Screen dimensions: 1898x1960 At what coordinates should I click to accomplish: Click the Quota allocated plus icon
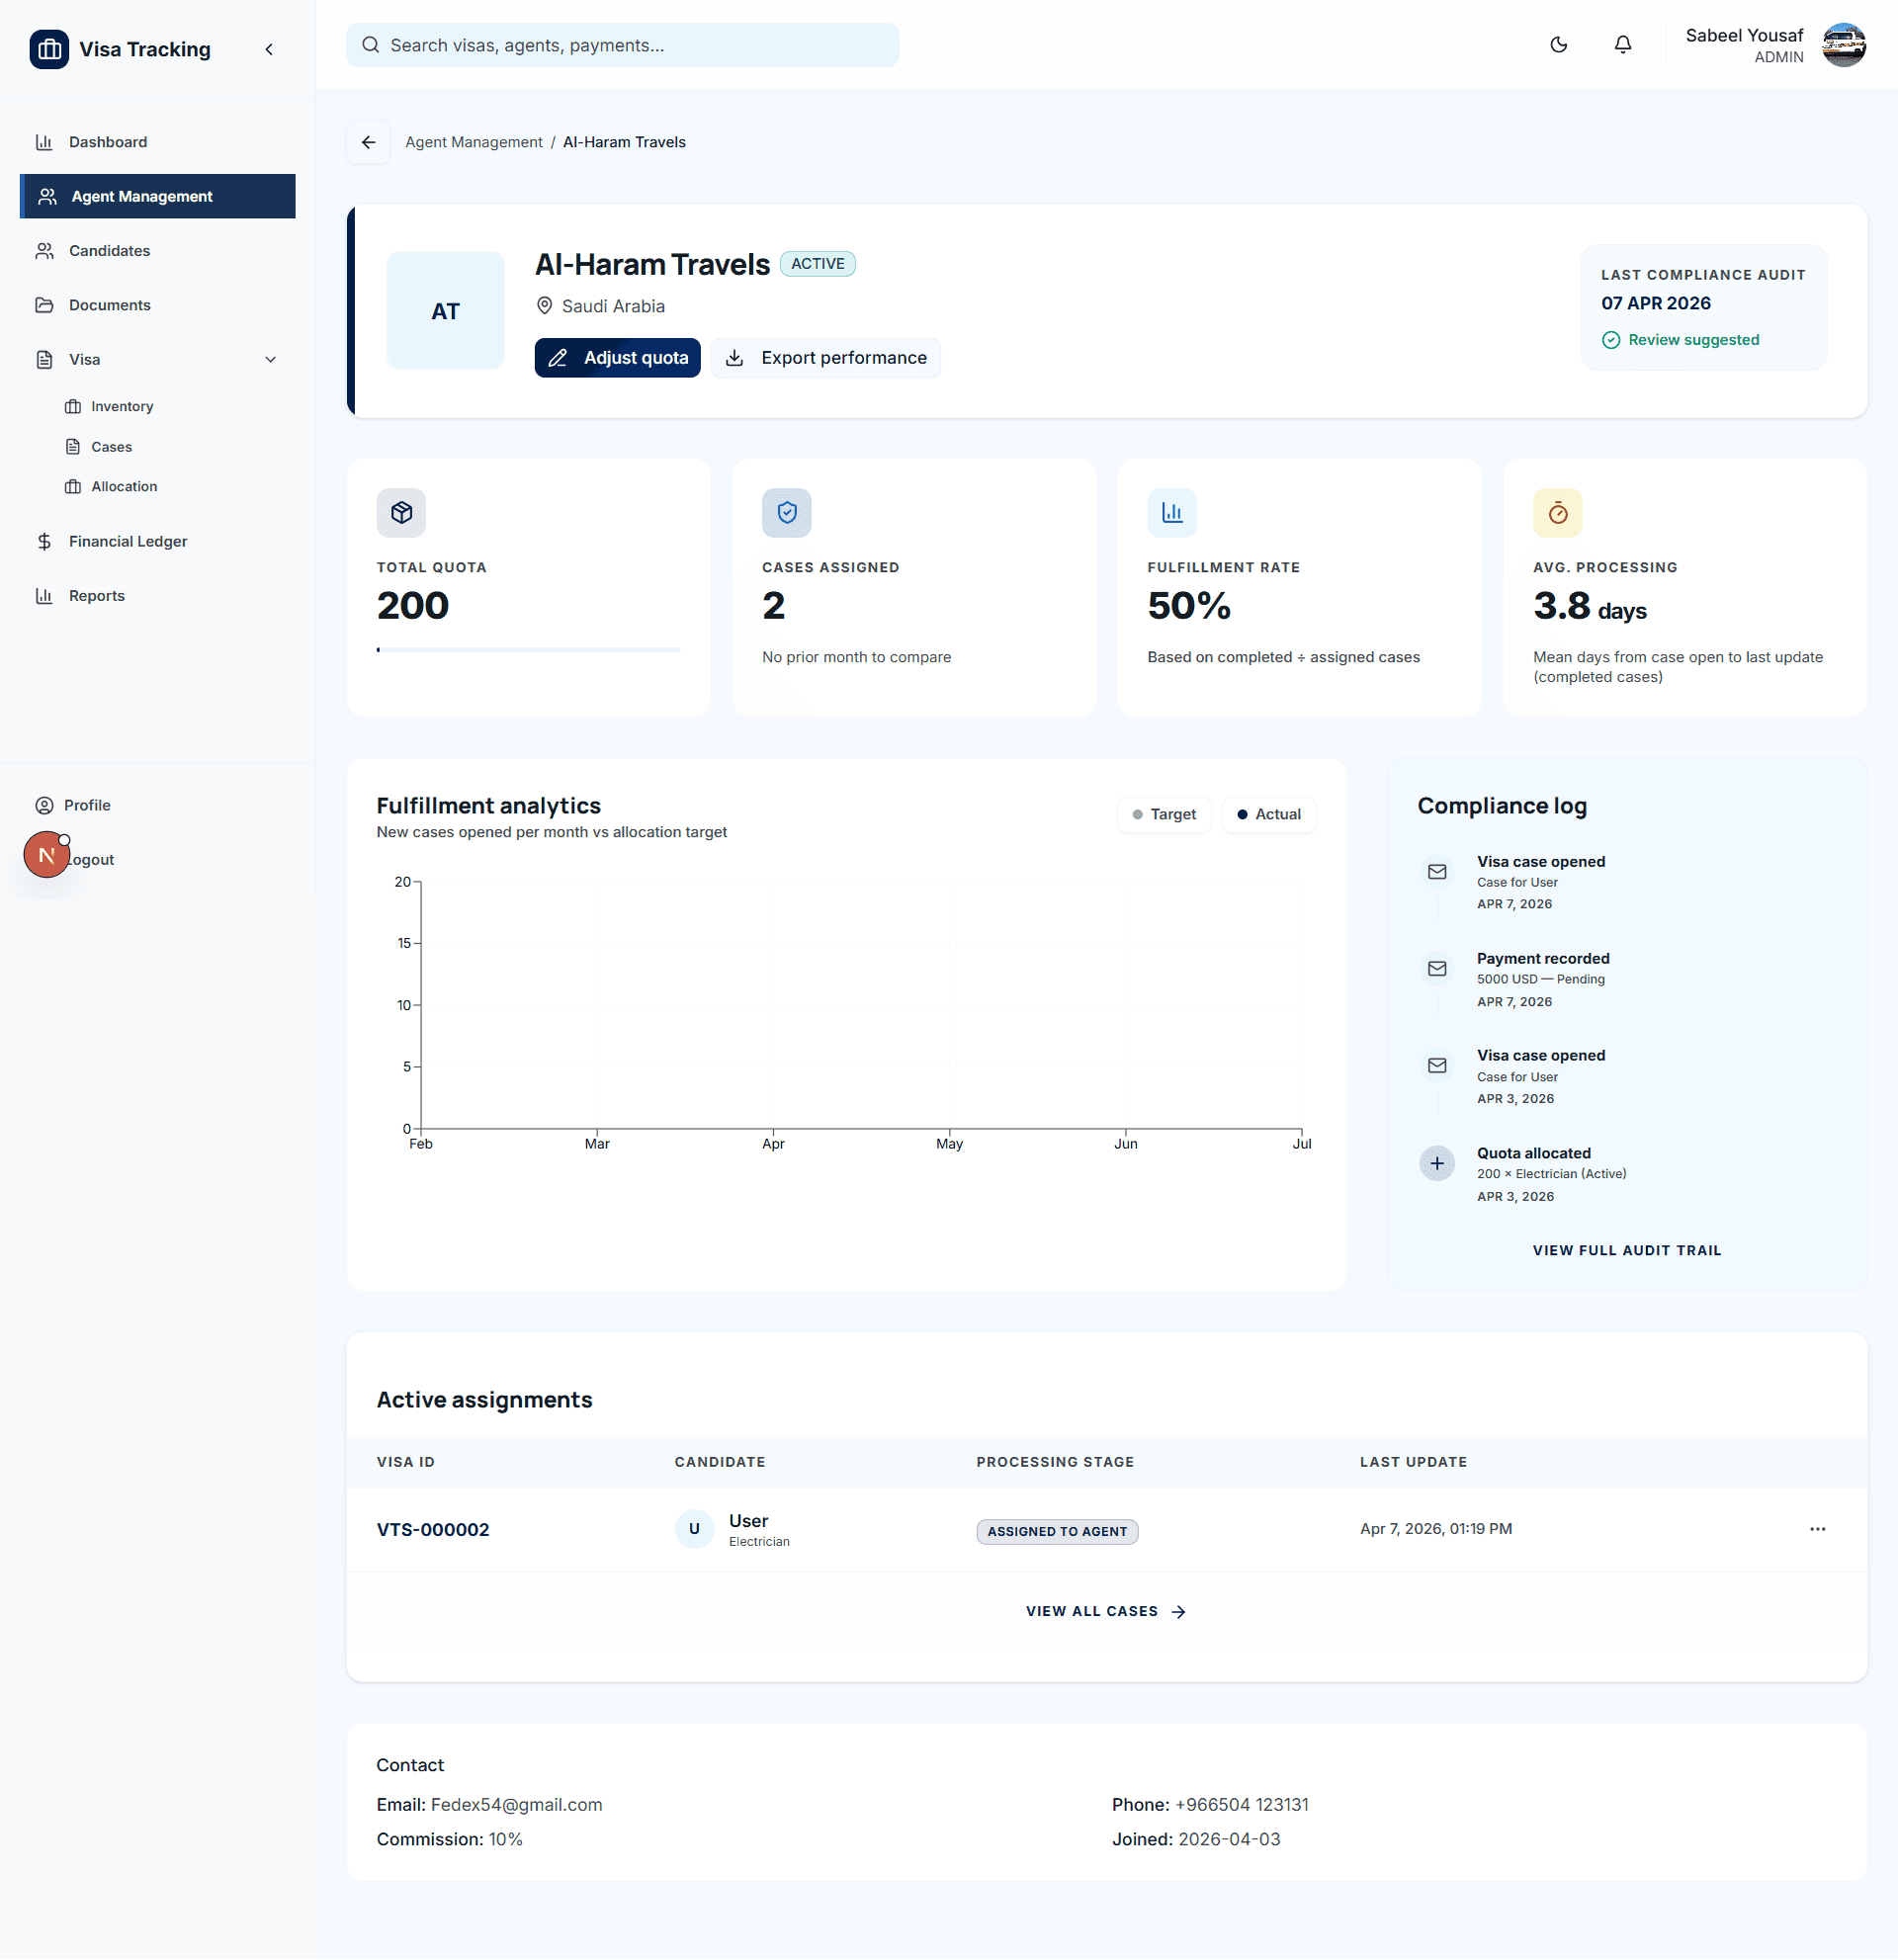[x=1436, y=1163]
